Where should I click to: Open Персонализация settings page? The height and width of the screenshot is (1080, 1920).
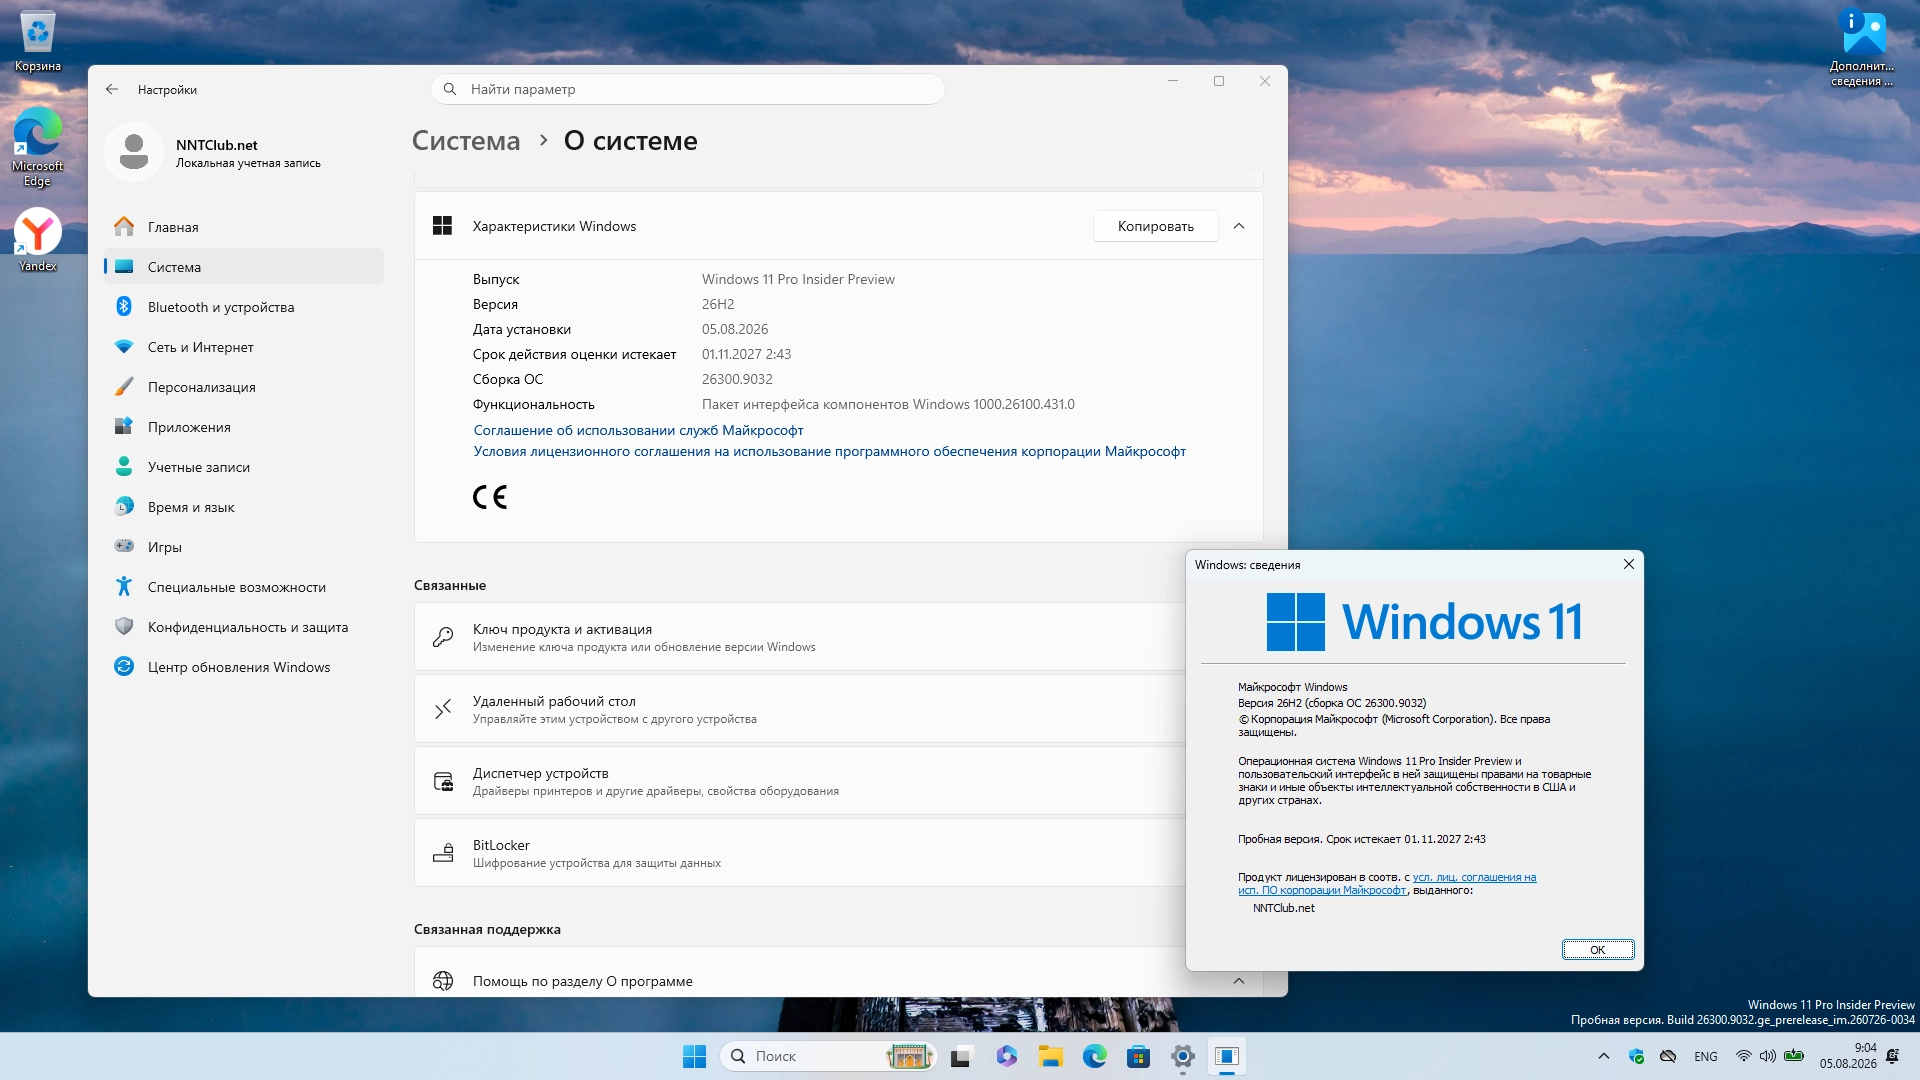point(244,387)
